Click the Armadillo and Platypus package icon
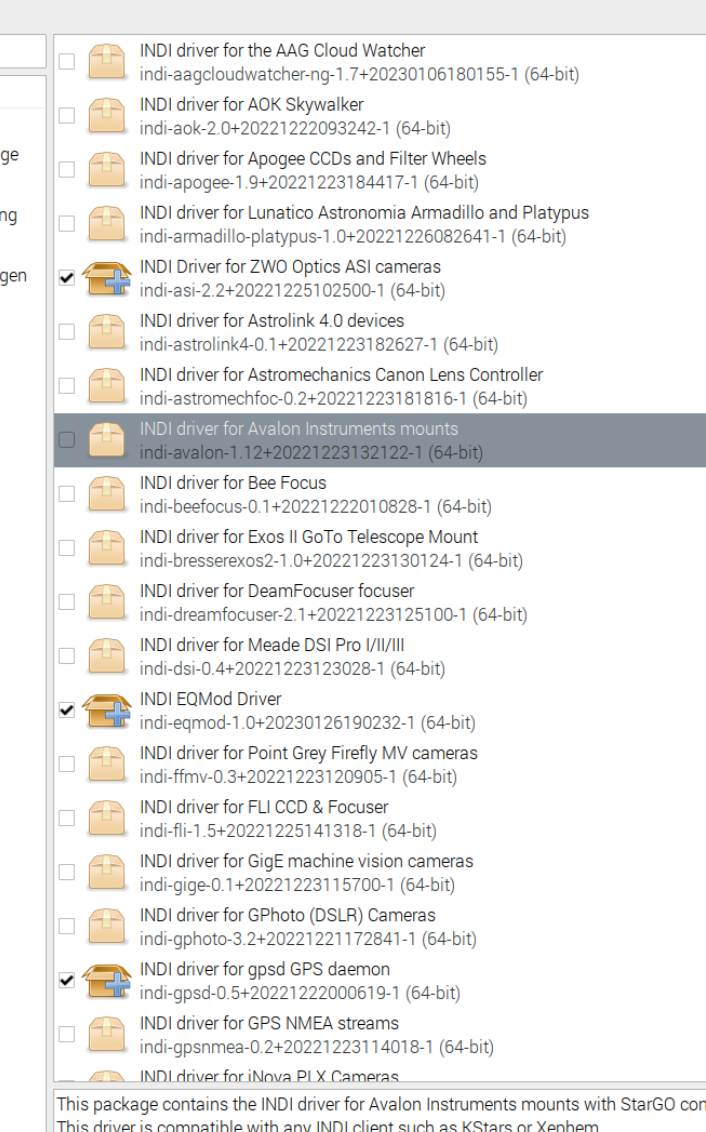The image size is (706, 1132). pos(107,224)
